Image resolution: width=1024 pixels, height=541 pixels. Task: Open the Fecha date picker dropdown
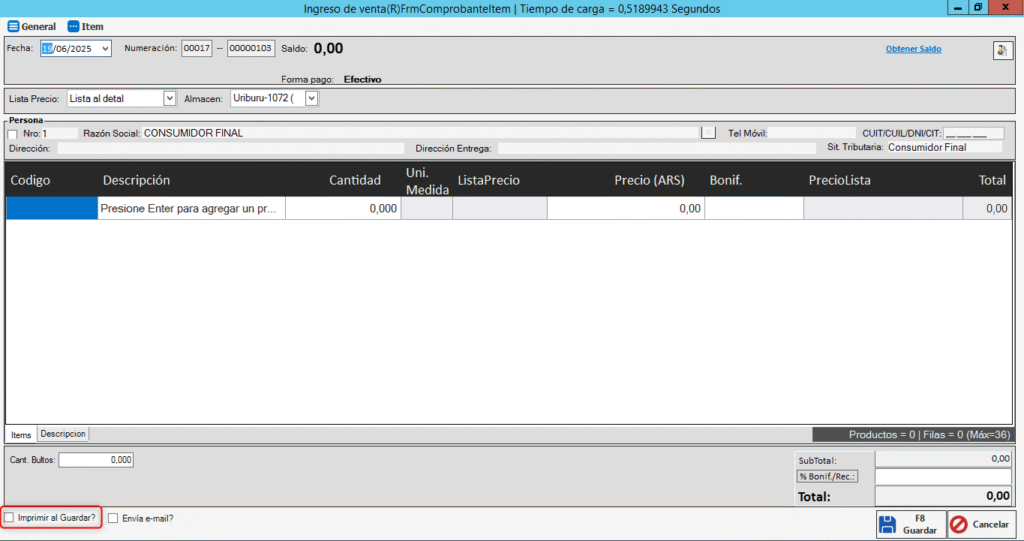coord(105,48)
